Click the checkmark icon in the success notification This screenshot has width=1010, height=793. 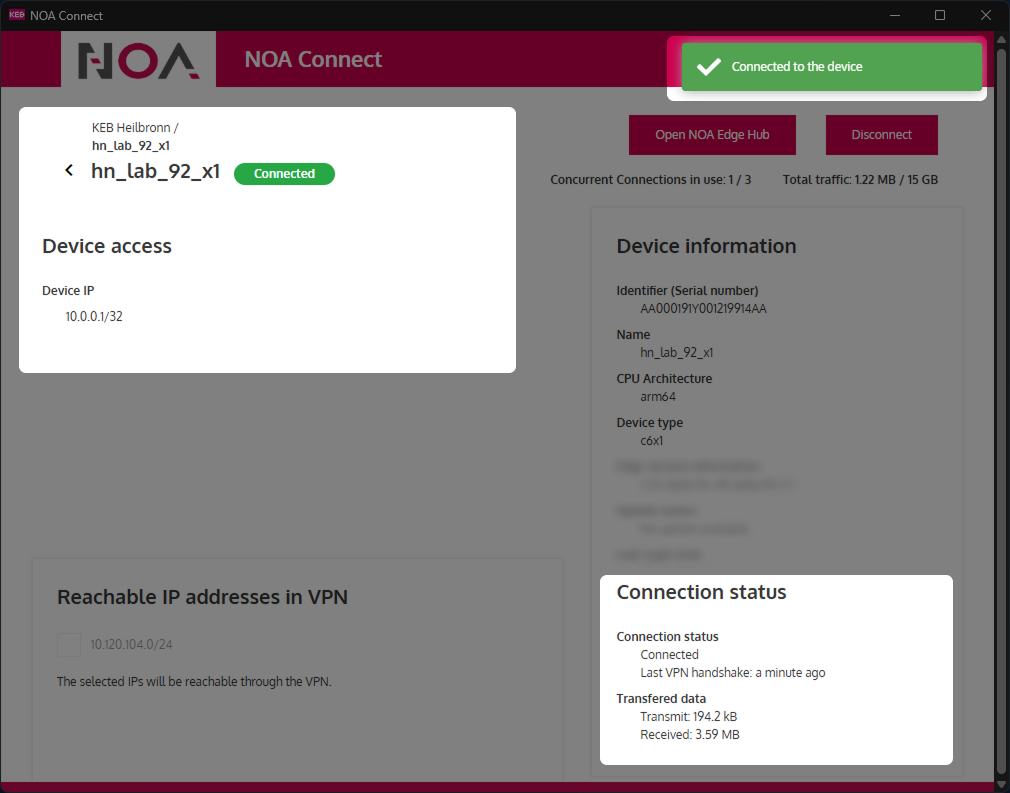click(709, 67)
